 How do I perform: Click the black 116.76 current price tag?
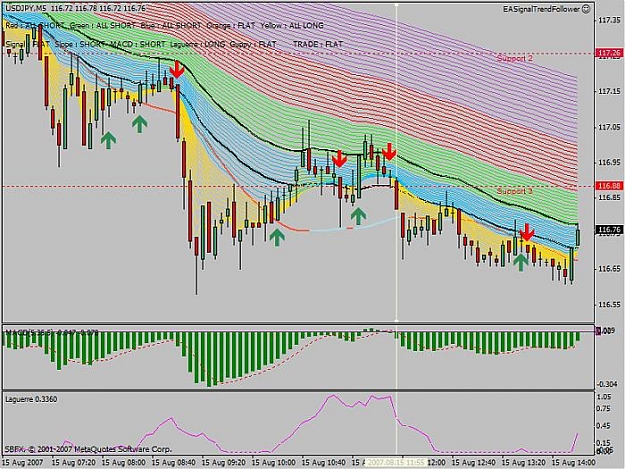pos(610,230)
